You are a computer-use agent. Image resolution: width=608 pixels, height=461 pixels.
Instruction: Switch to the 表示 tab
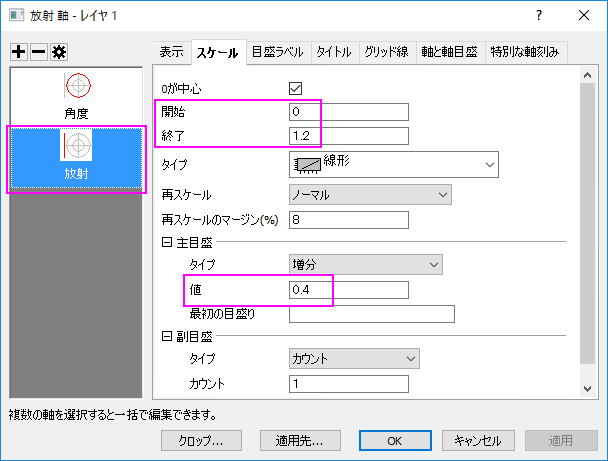(172, 52)
